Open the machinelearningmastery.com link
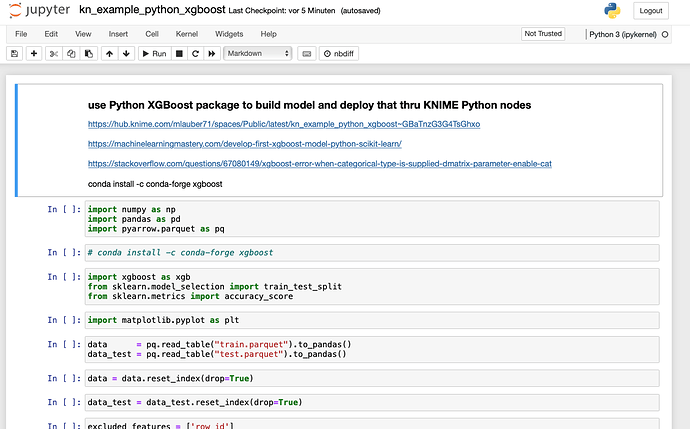 tap(245, 144)
